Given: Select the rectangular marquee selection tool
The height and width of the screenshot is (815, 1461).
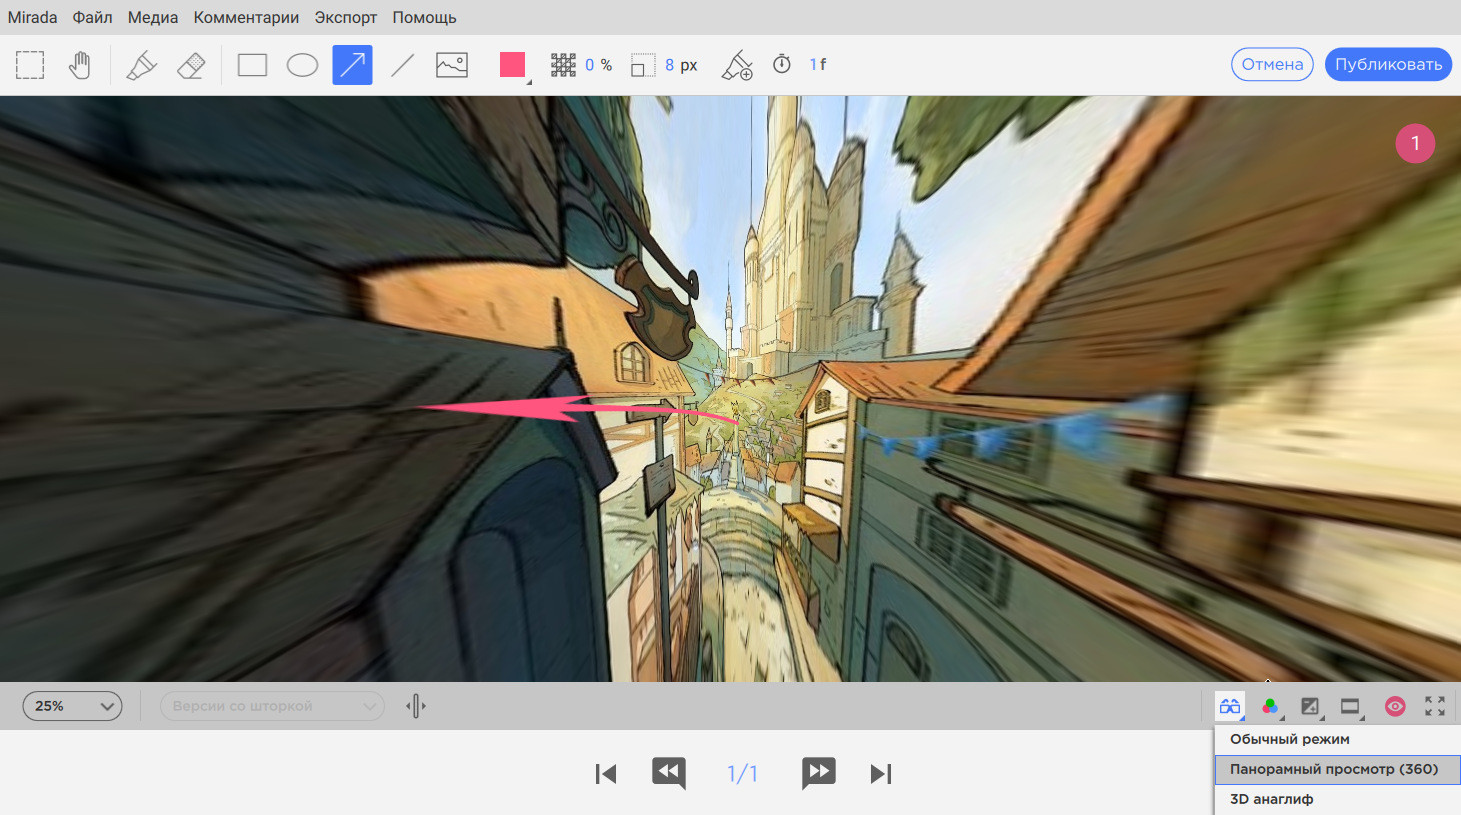Looking at the screenshot, I should [30, 65].
